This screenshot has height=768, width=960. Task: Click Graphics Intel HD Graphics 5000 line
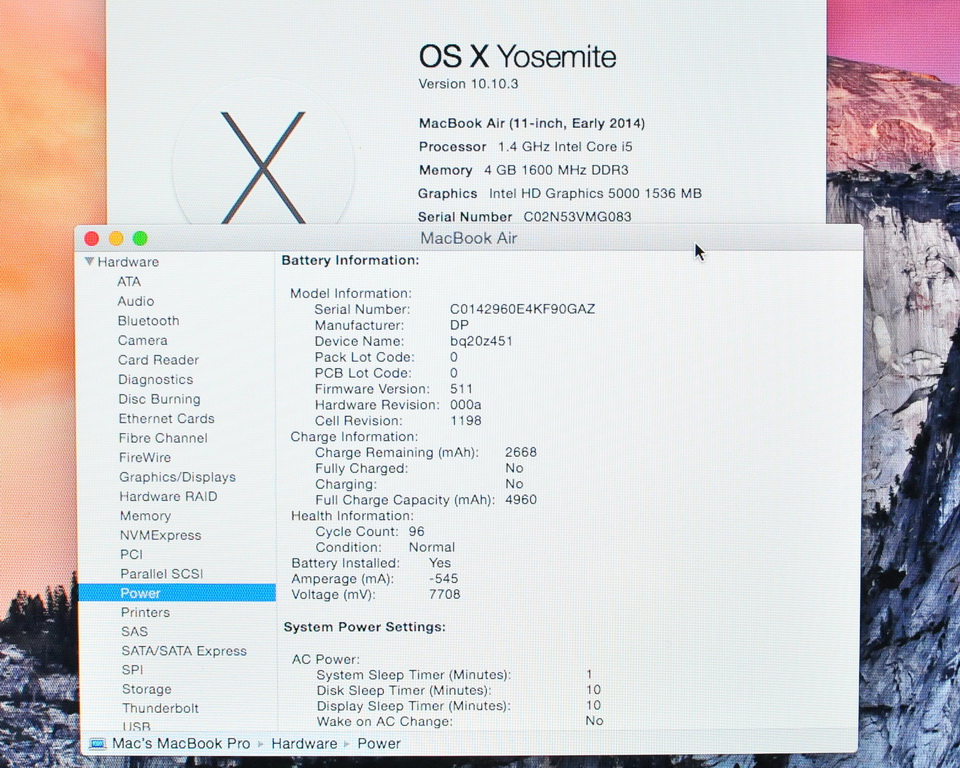(560, 194)
